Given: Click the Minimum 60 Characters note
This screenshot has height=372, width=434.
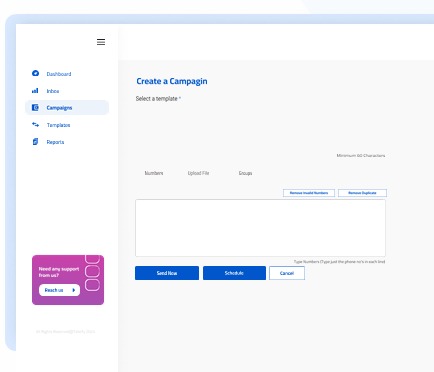Looking at the screenshot, I should (x=361, y=156).
